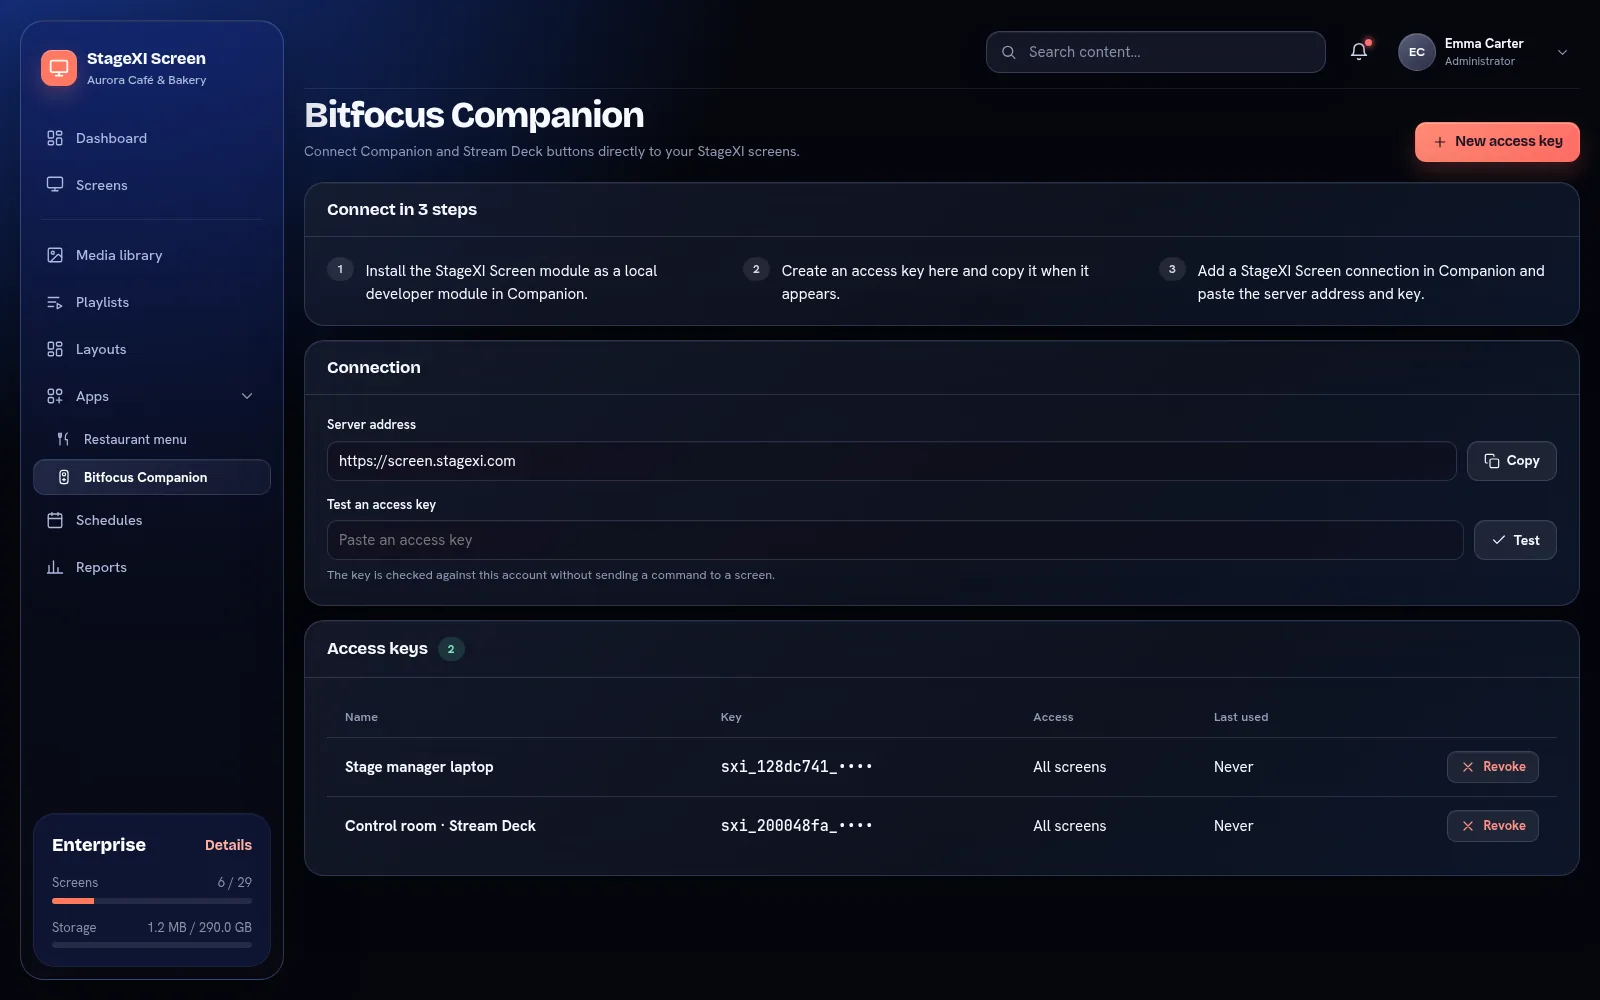Click the Schedules calendar icon
Viewport: 1600px width, 1000px height.
55,520
